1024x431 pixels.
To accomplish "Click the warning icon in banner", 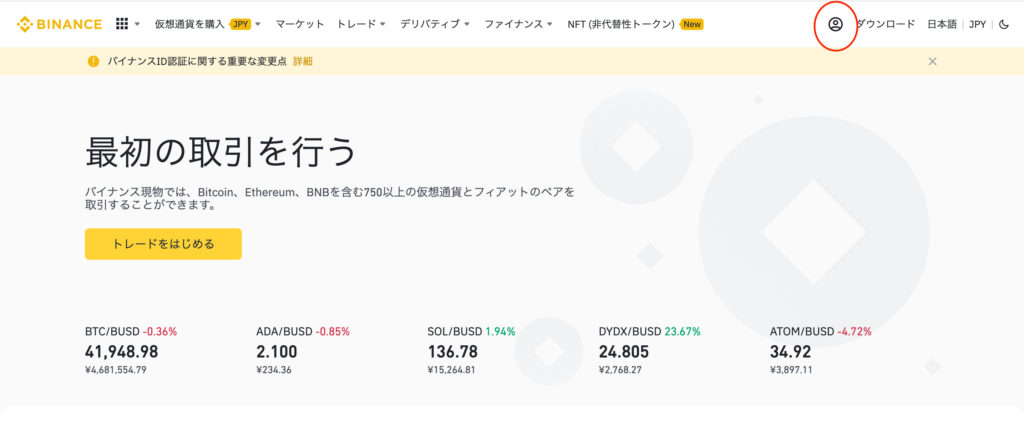I will [93, 61].
